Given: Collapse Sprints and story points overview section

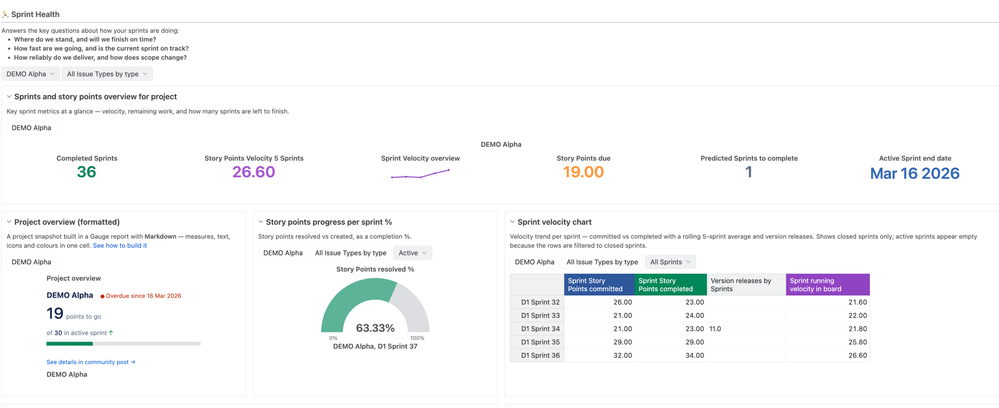Looking at the screenshot, I should click(x=9, y=97).
